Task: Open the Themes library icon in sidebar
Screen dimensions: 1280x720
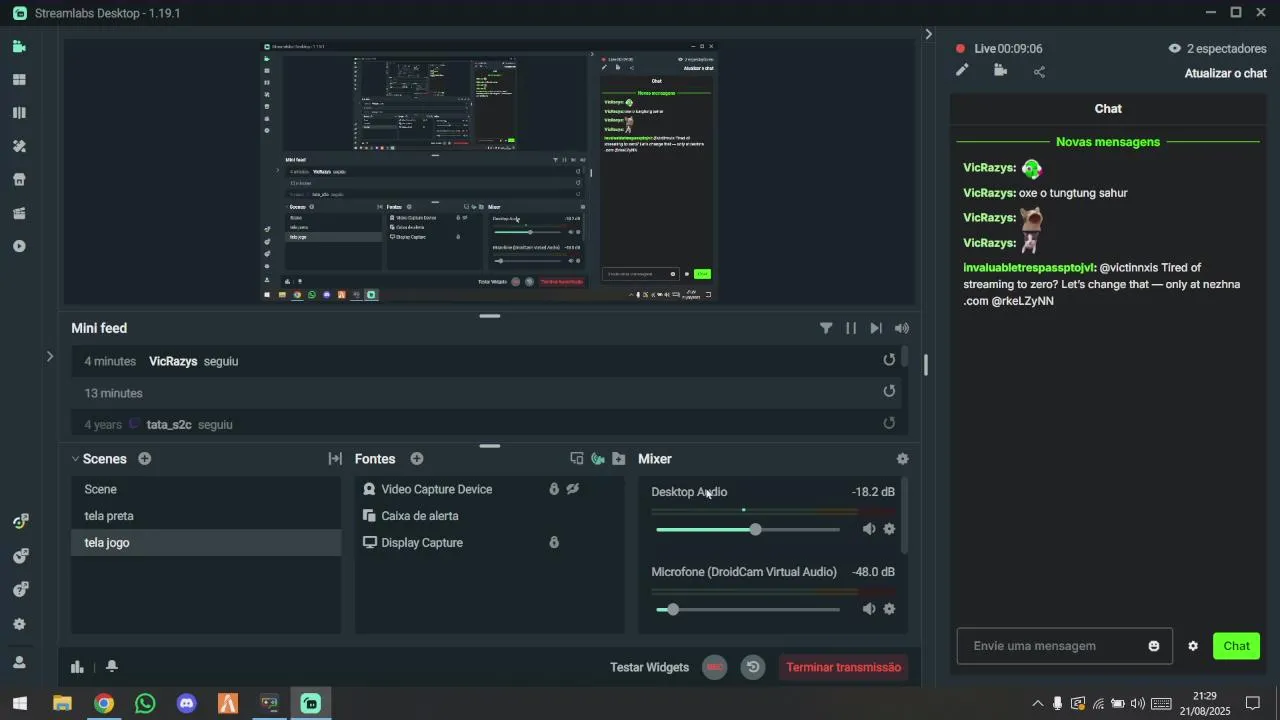Action: [19, 113]
